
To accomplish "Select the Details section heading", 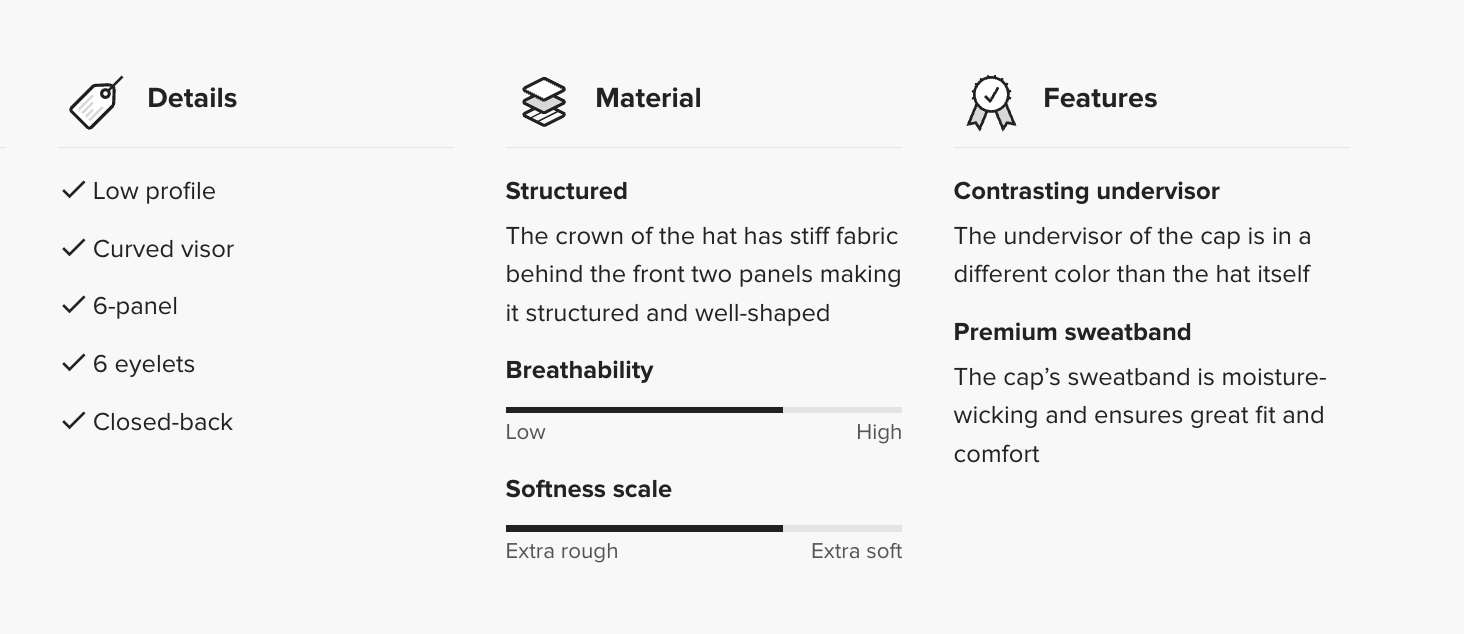I will pyautogui.click(x=192, y=98).
